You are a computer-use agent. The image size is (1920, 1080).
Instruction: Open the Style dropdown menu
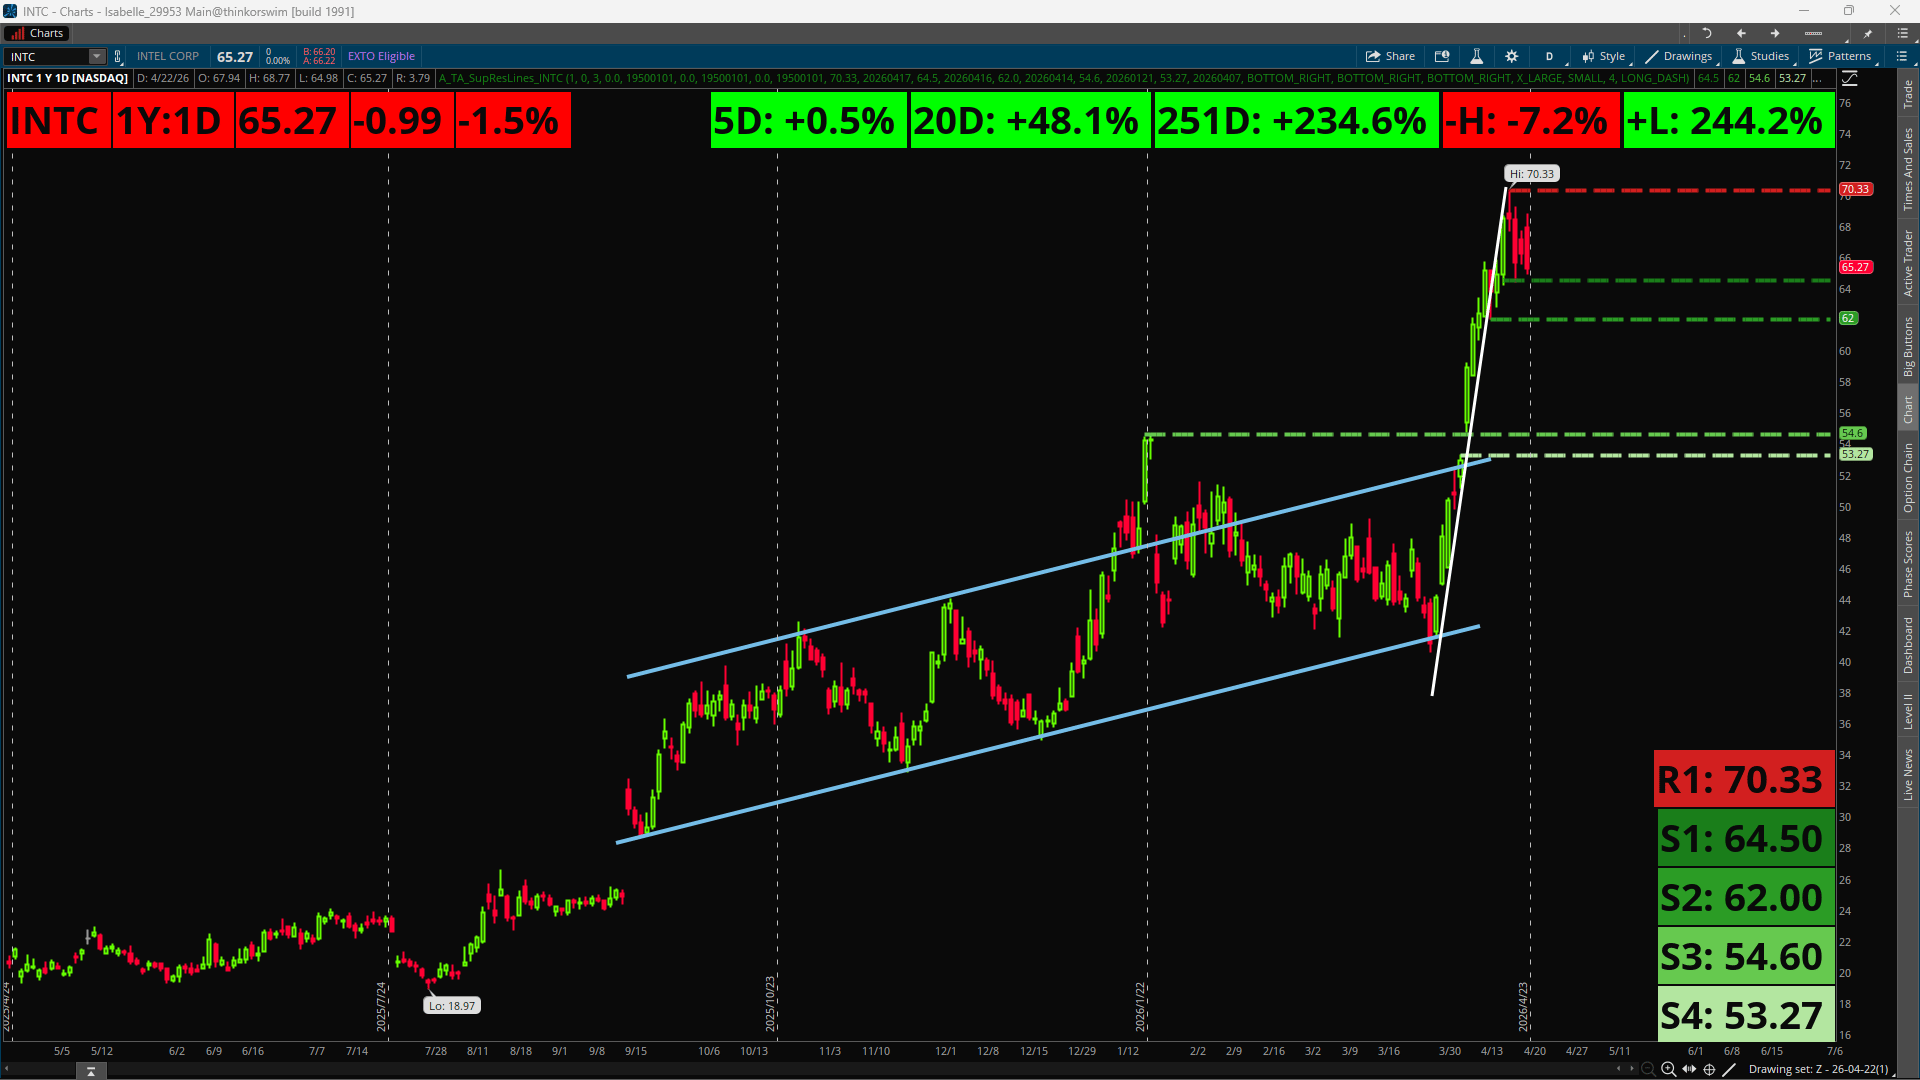click(1604, 56)
